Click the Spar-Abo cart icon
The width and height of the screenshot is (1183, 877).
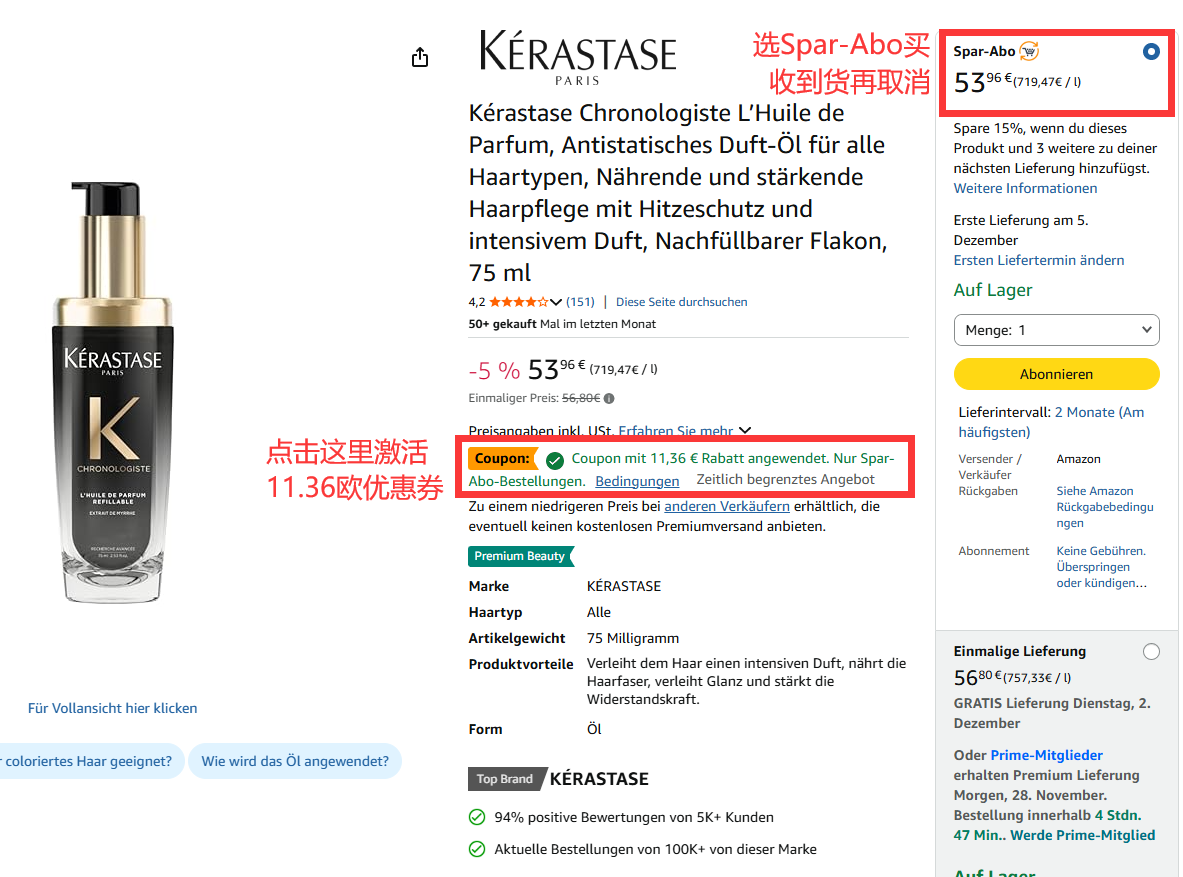tap(1029, 52)
